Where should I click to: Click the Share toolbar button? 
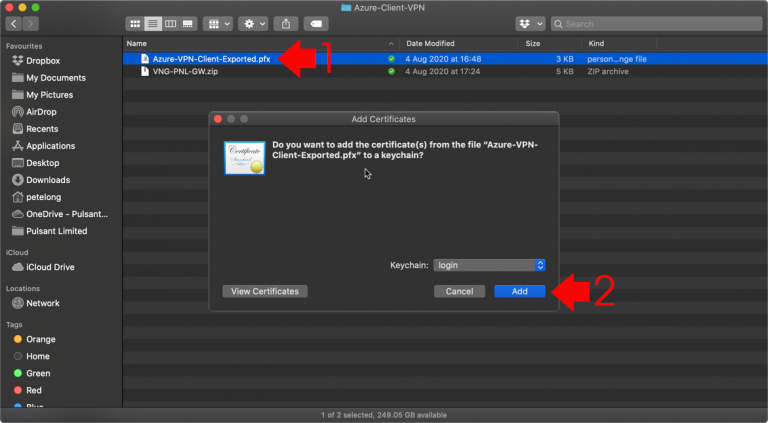286,24
